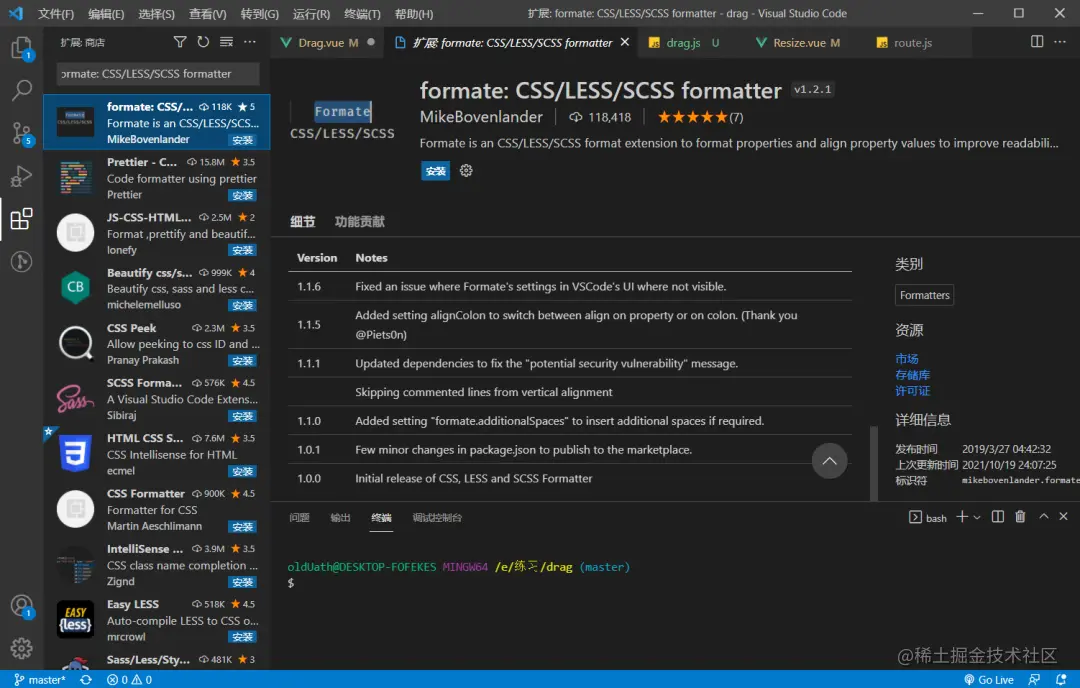1080x688 pixels.
Task: Synchronize changes icon in status bar
Action: [x=85, y=680]
